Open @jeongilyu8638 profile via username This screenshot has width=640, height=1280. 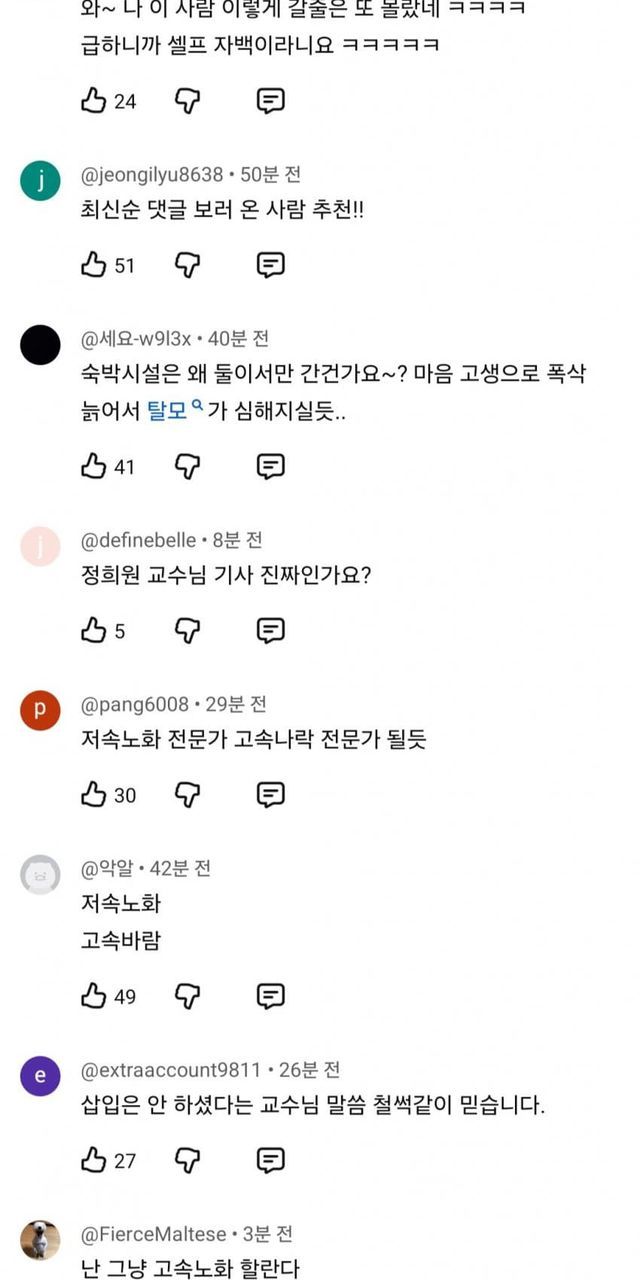(152, 175)
